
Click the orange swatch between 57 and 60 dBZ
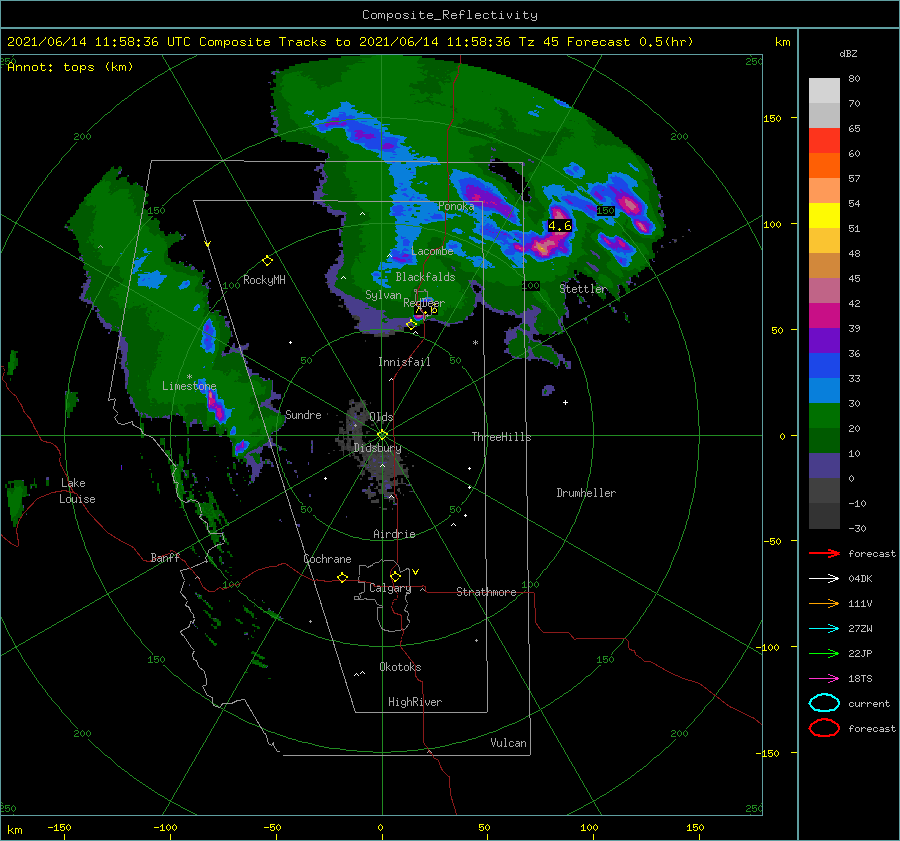[x=824, y=166]
